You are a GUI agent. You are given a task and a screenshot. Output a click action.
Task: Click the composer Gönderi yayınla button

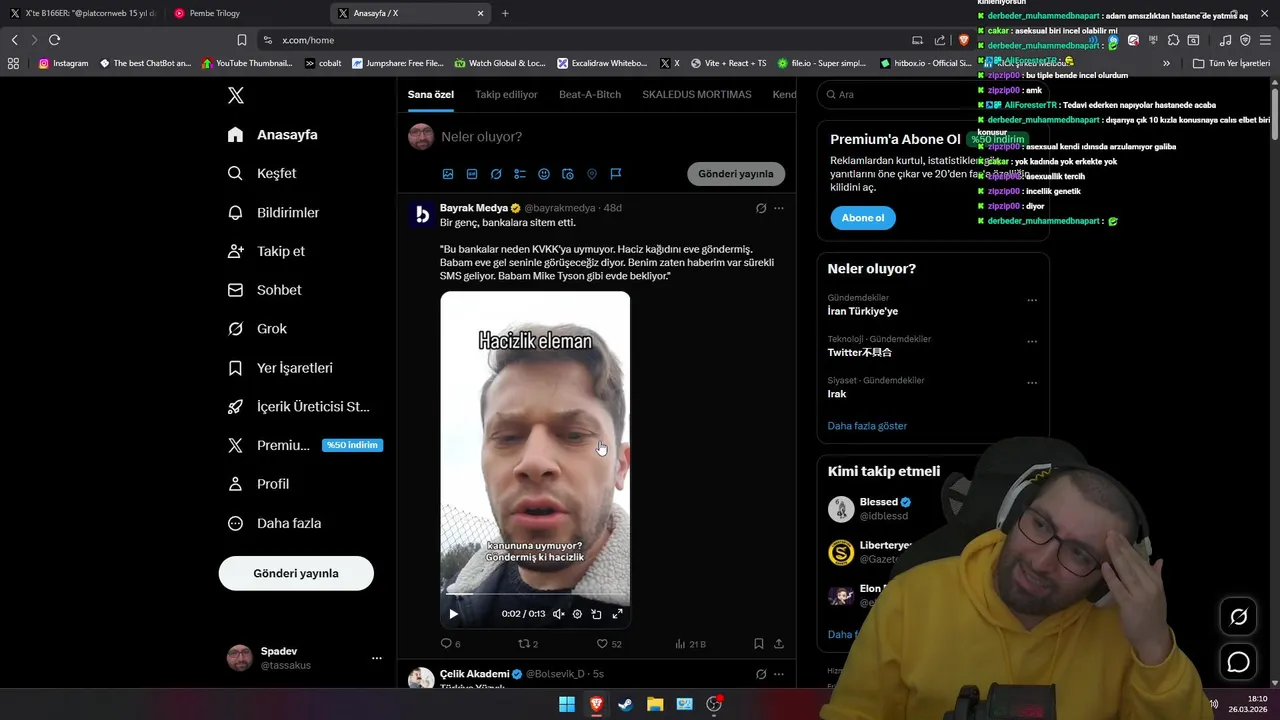pos(736,173)
